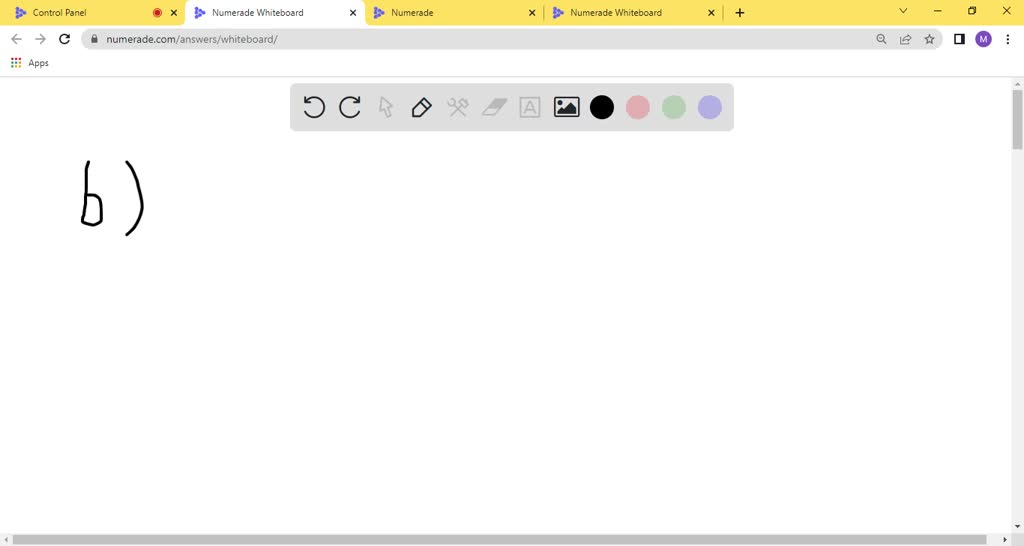Insert an image onto the whiteboard
The width and height of the screenshot is (1024, 546).
point(566,107)
